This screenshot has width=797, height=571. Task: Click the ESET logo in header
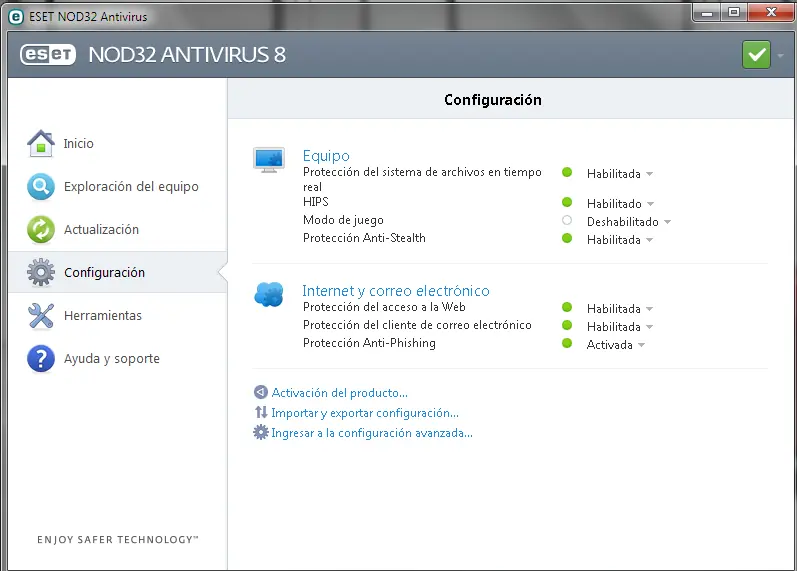(x=48, y=54)
